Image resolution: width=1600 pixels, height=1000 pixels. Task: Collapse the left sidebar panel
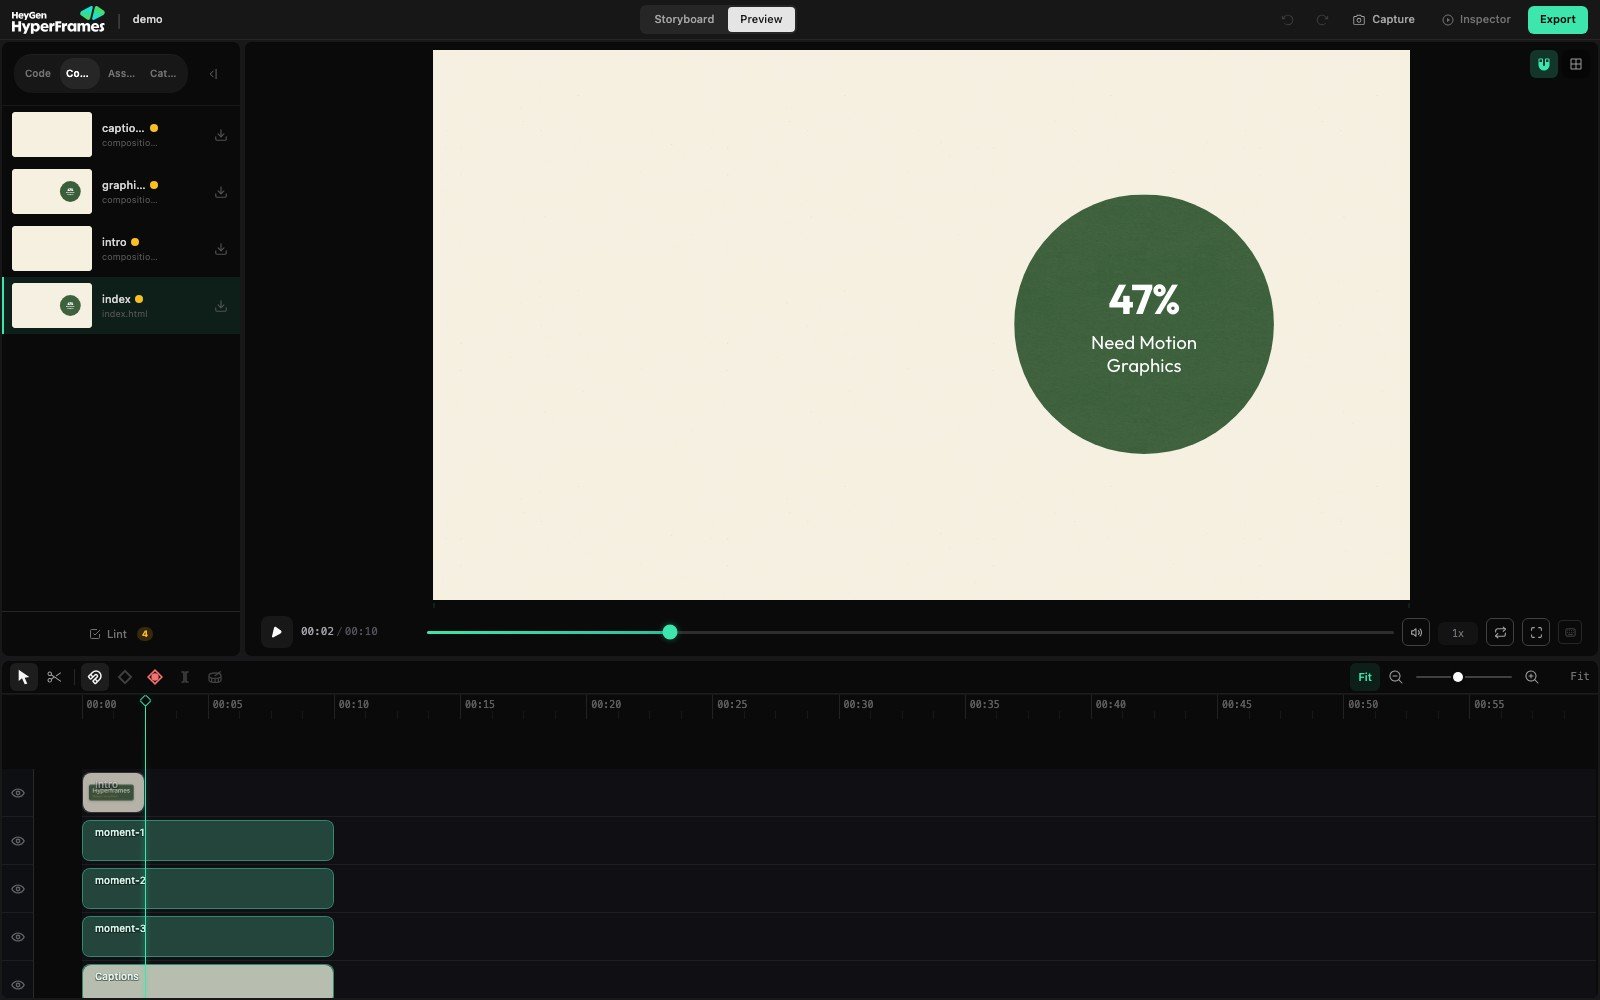coord(213,74)
